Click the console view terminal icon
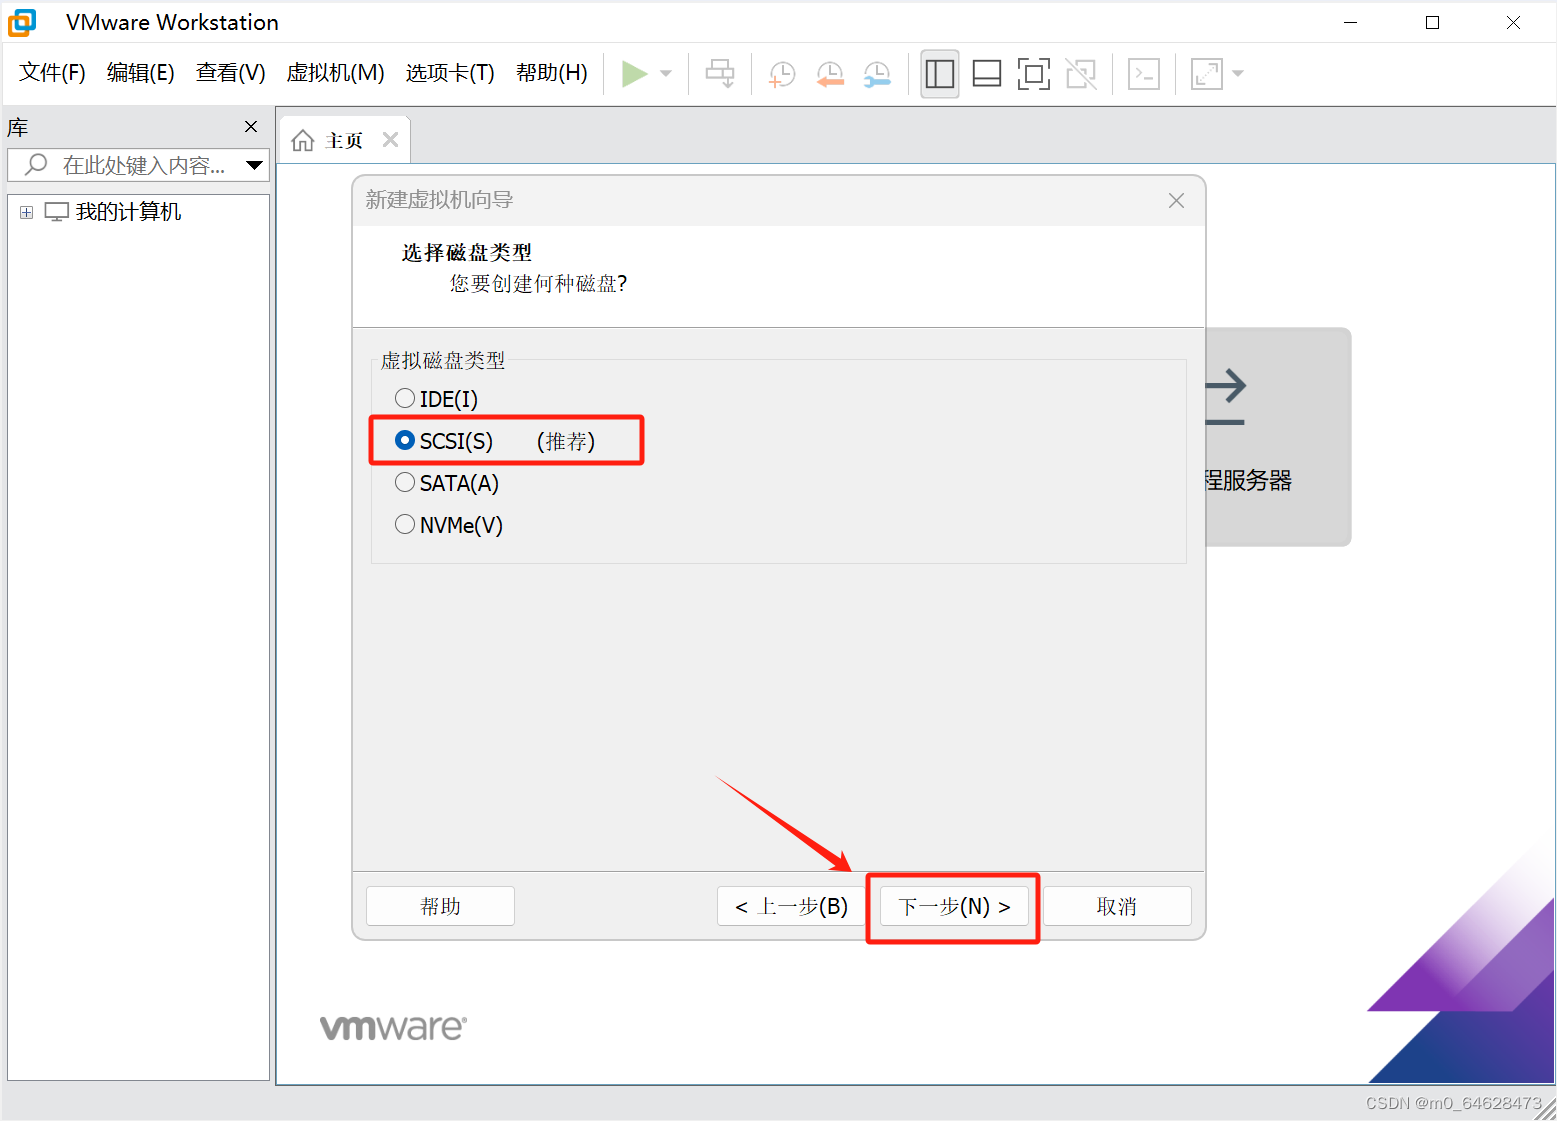Image resolution: width=1557 pixels, height=1121 pixels. (1144, 73)
